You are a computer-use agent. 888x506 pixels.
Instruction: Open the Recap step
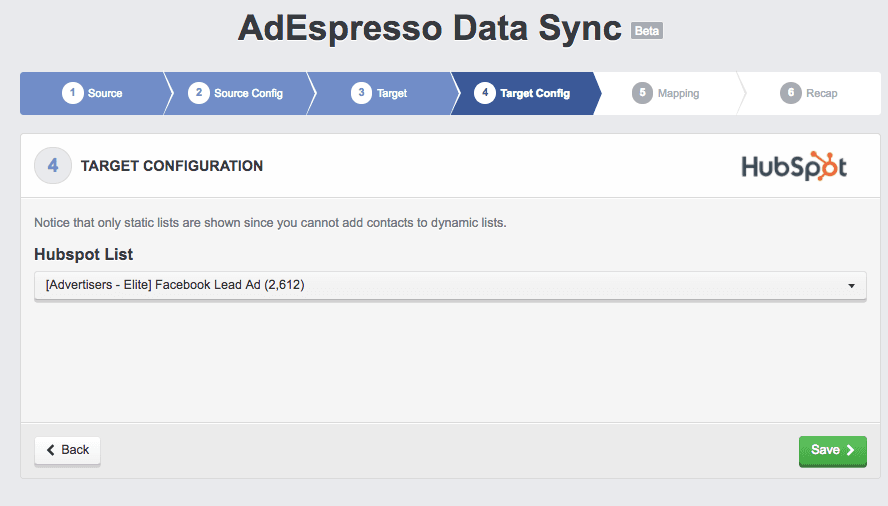(x=809, y=93)
